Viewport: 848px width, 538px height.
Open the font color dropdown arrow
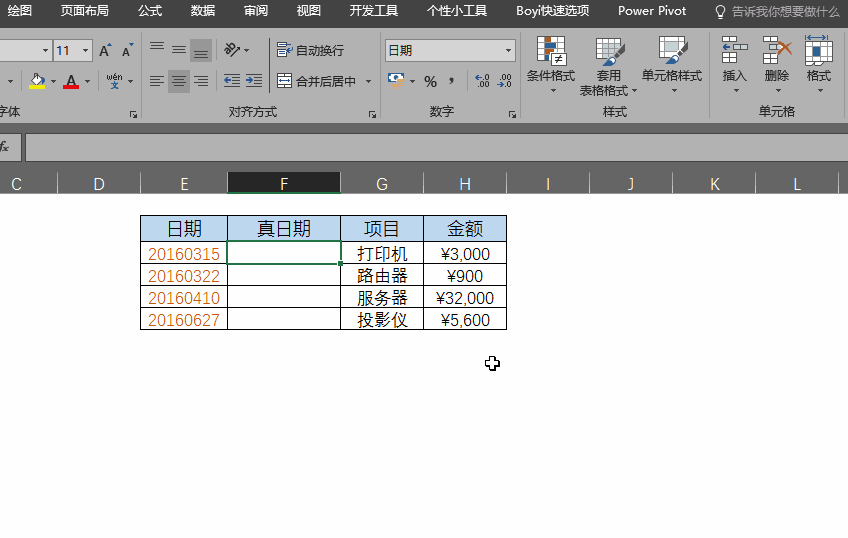88,82
